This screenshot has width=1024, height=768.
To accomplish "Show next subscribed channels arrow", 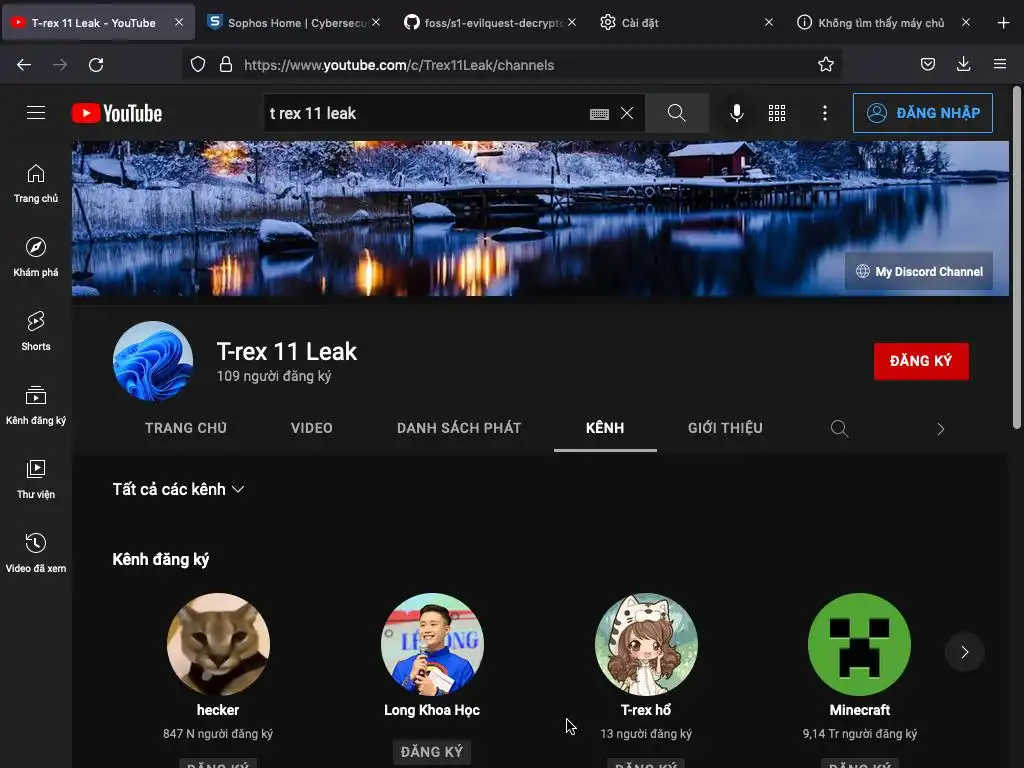I will (965, 652).
